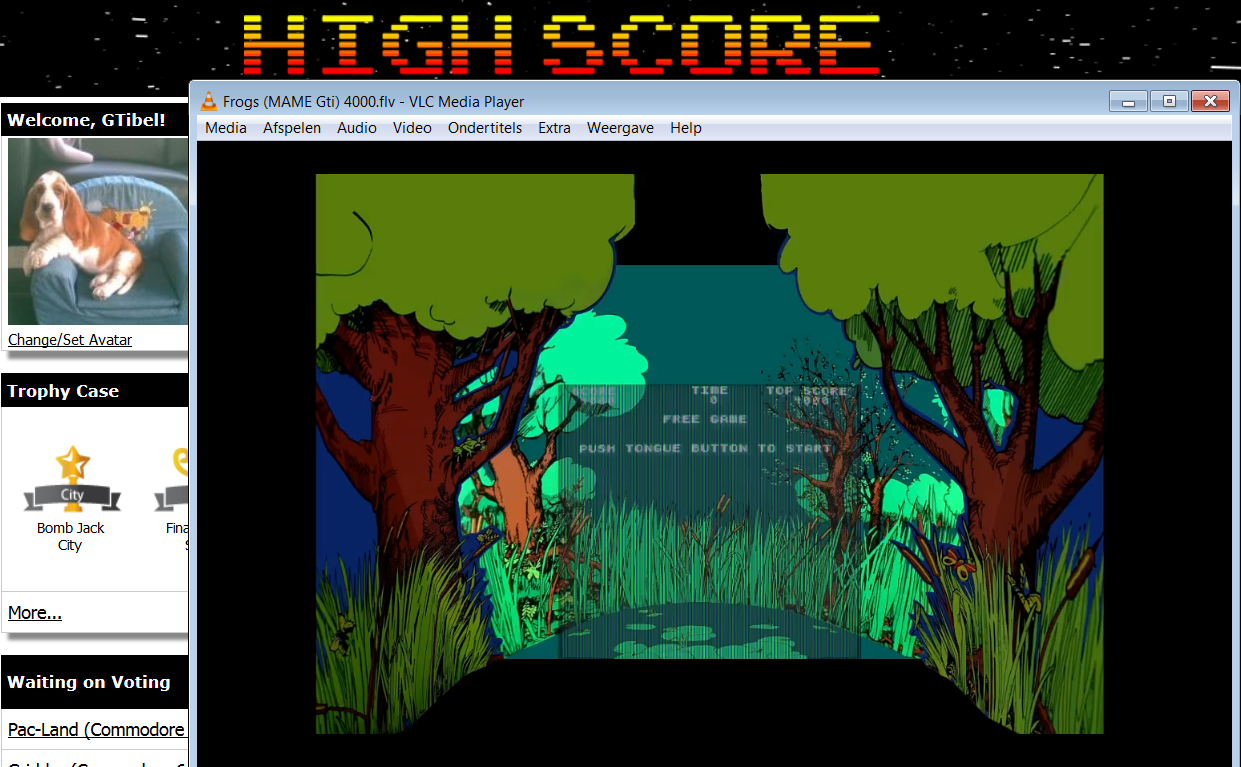Click the Bomb Jack City trophy icon
Screen dimensions: 1241x767
[x=72, y=479]
